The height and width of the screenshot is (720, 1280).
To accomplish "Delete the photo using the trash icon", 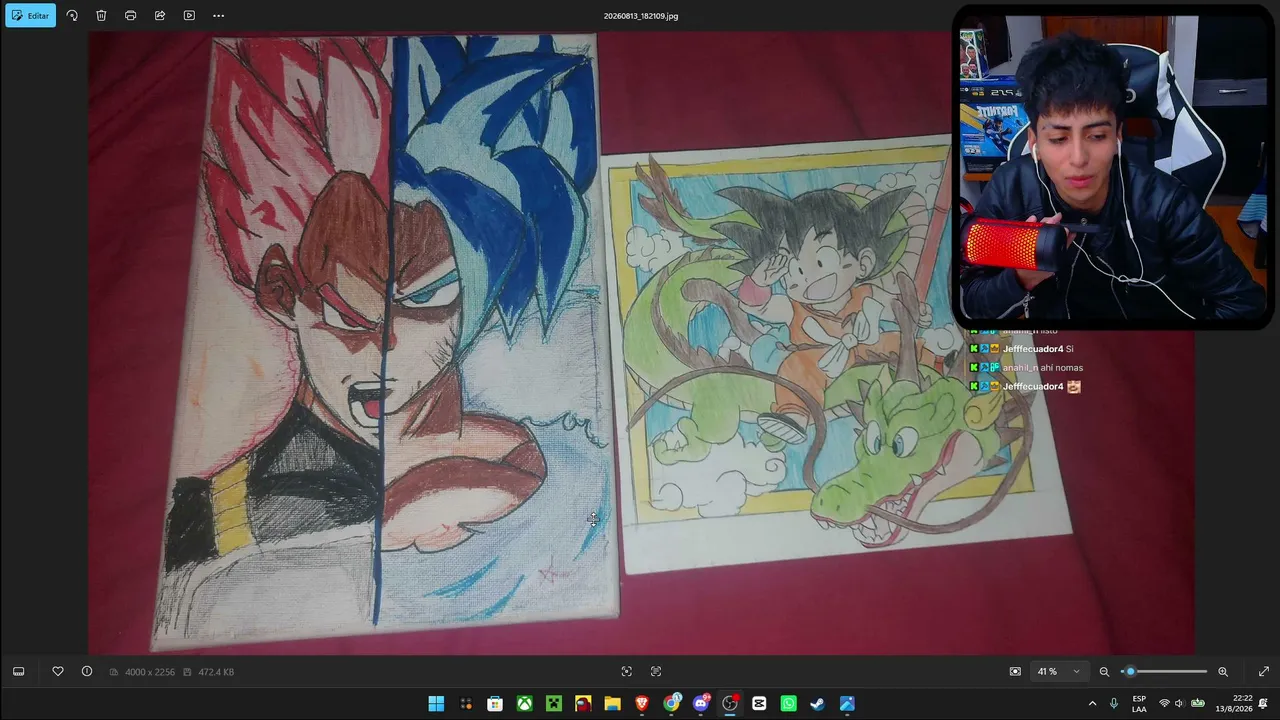I will [101, 16].
